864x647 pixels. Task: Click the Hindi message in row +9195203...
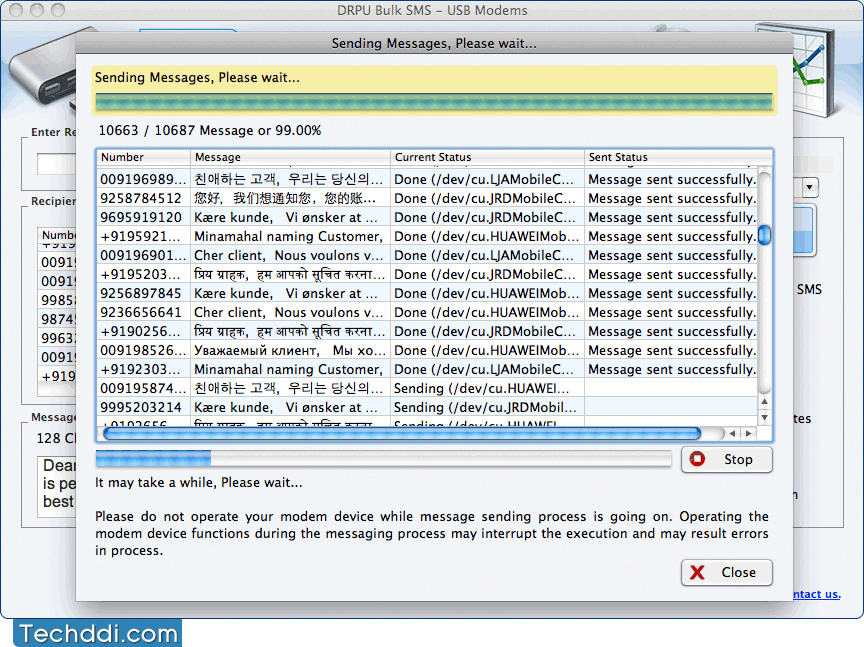click(x=290, y=274)
